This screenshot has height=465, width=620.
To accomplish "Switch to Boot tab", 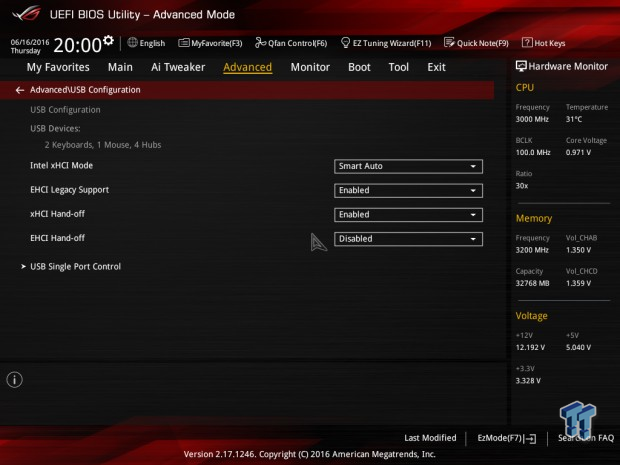I will (x=359, y=67).
